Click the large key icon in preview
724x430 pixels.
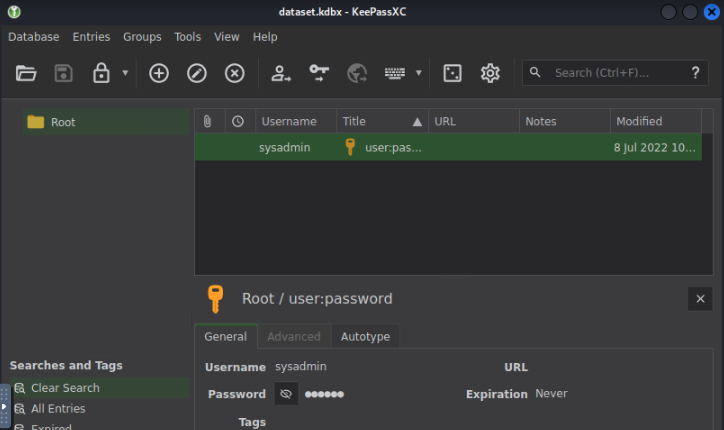pyautogui.click(x=215, y=299)
